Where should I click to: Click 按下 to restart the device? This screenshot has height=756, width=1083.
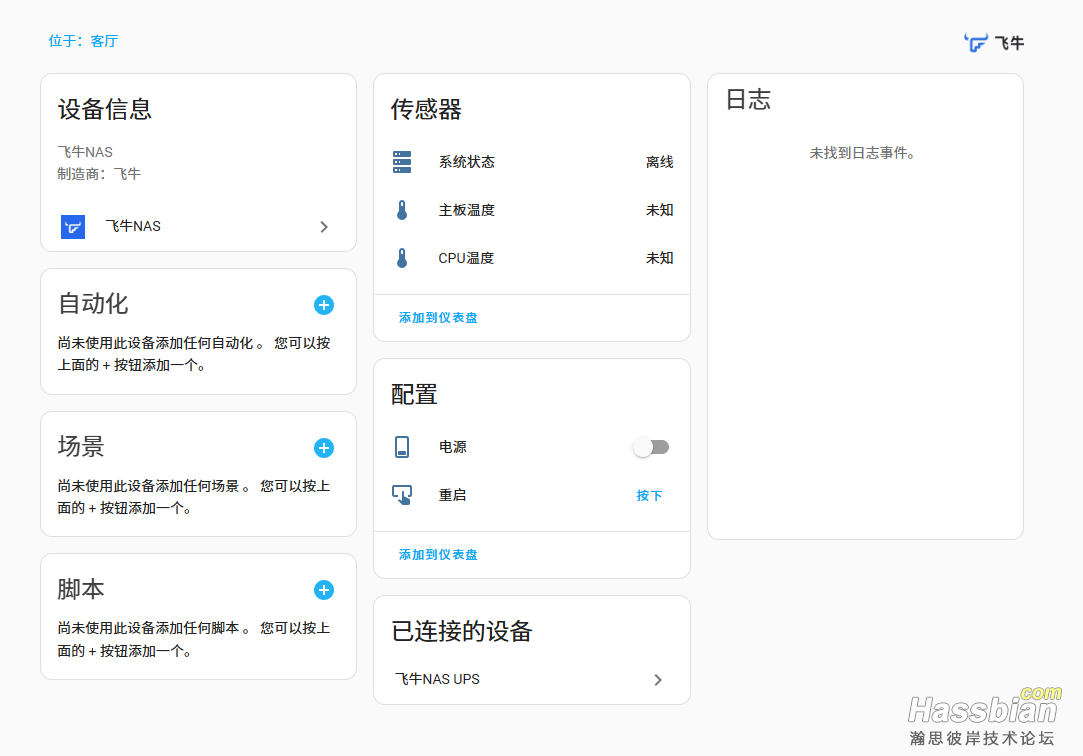pyautogui.click(x=649, y=496)
